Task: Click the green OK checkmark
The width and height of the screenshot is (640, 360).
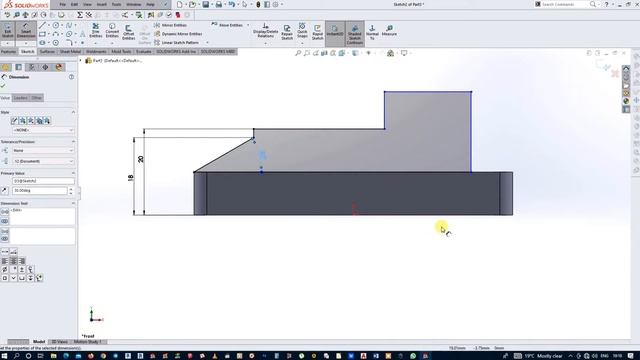Action: click(x=3, y=86)
